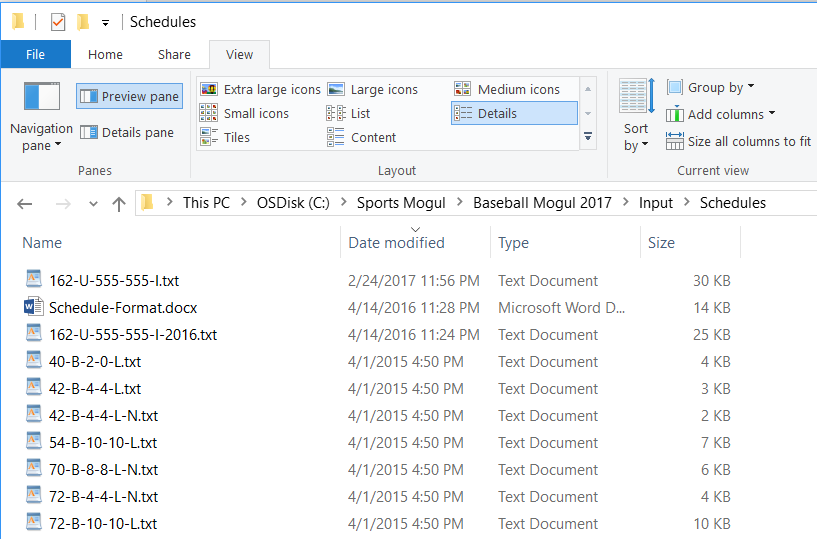Toggle the Details pane

127,132
